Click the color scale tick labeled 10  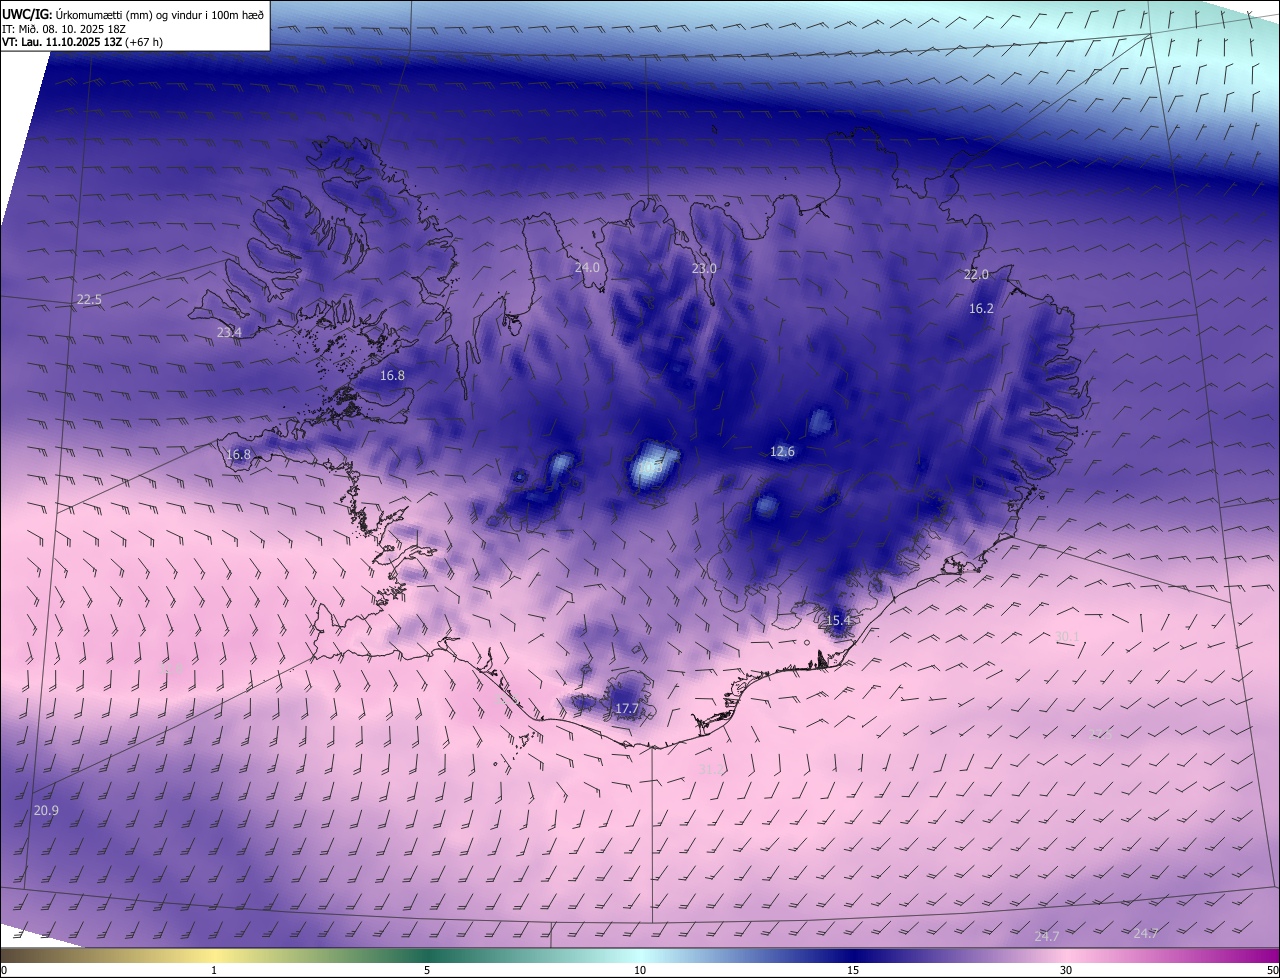(640, 970)
